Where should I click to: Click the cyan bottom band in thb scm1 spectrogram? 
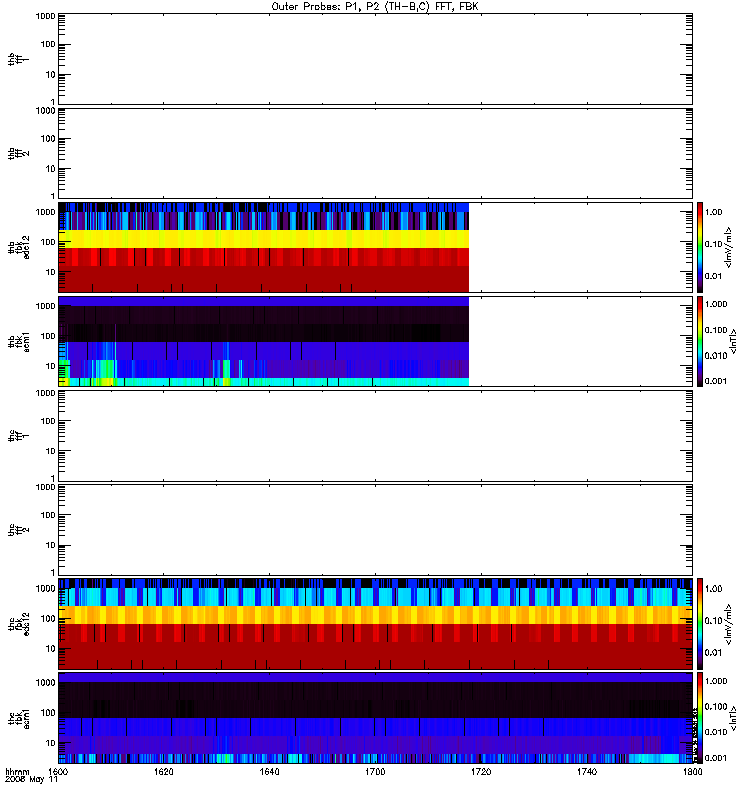point(264,382)
